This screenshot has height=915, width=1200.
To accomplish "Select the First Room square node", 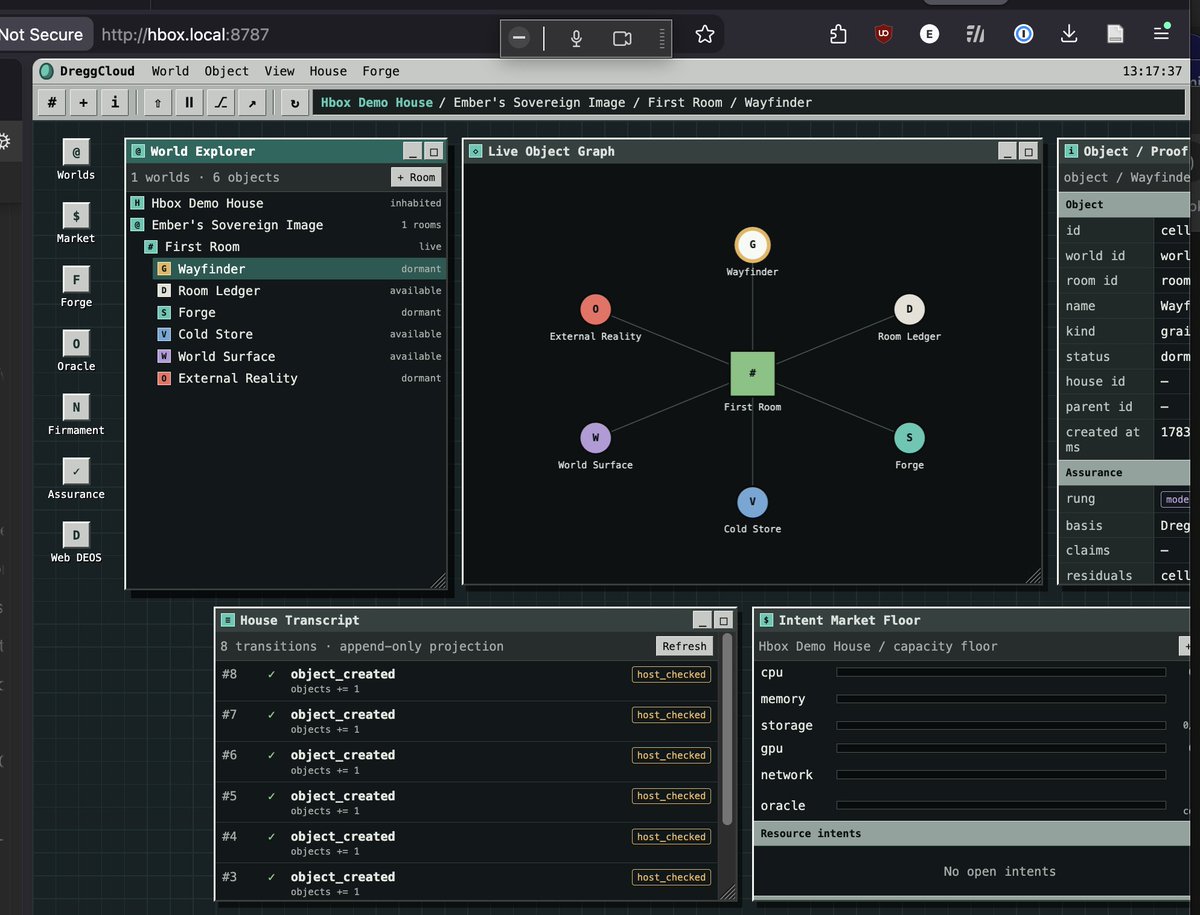I will (x=752, y=373).
